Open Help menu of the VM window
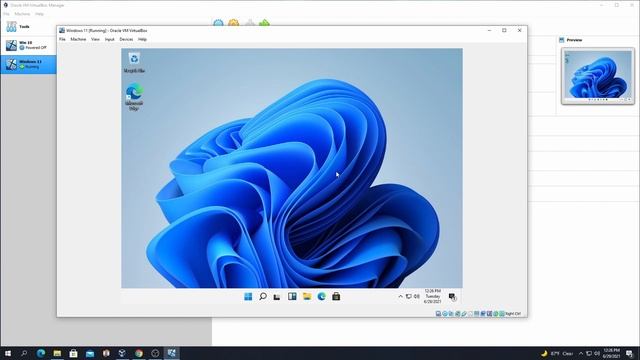Viewport: 640px width, 360px height. [x=142, y=39]
